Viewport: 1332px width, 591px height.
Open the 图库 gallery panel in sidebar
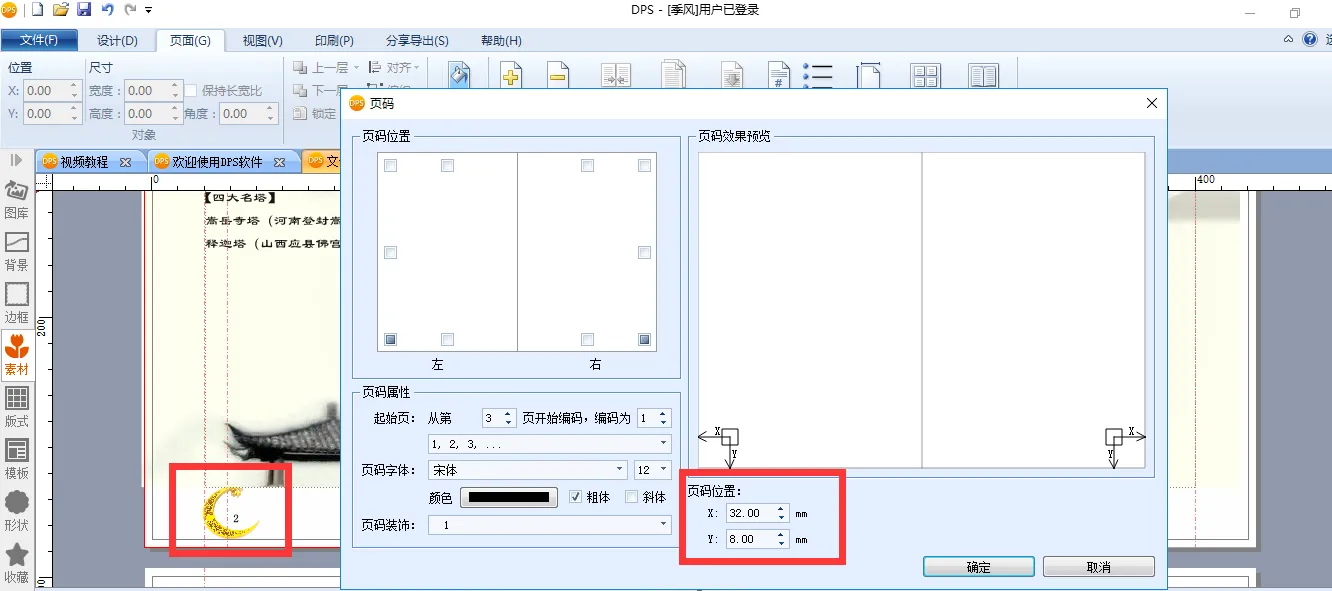17,200
